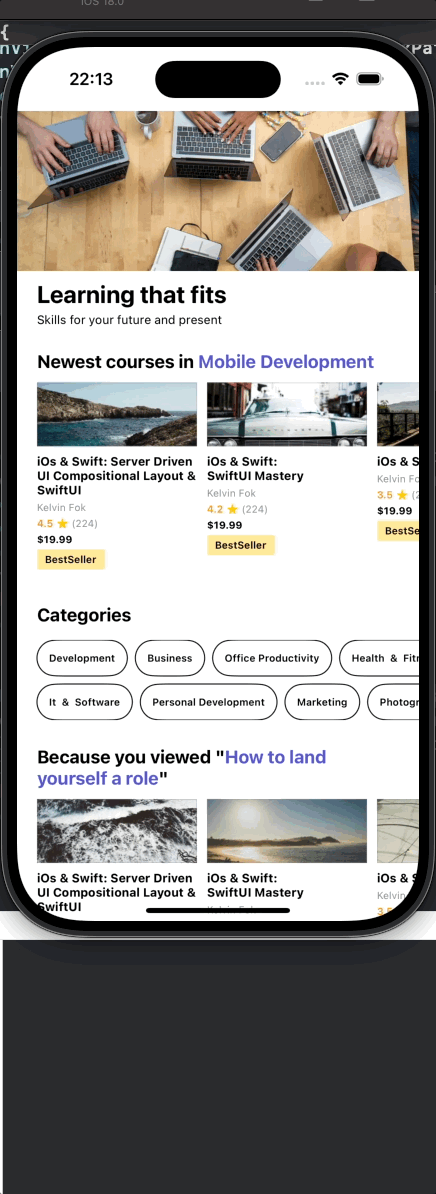The image size is (436, 1194).
Task: Open the ocean waves course thumbnail
Action: (117, 831)
